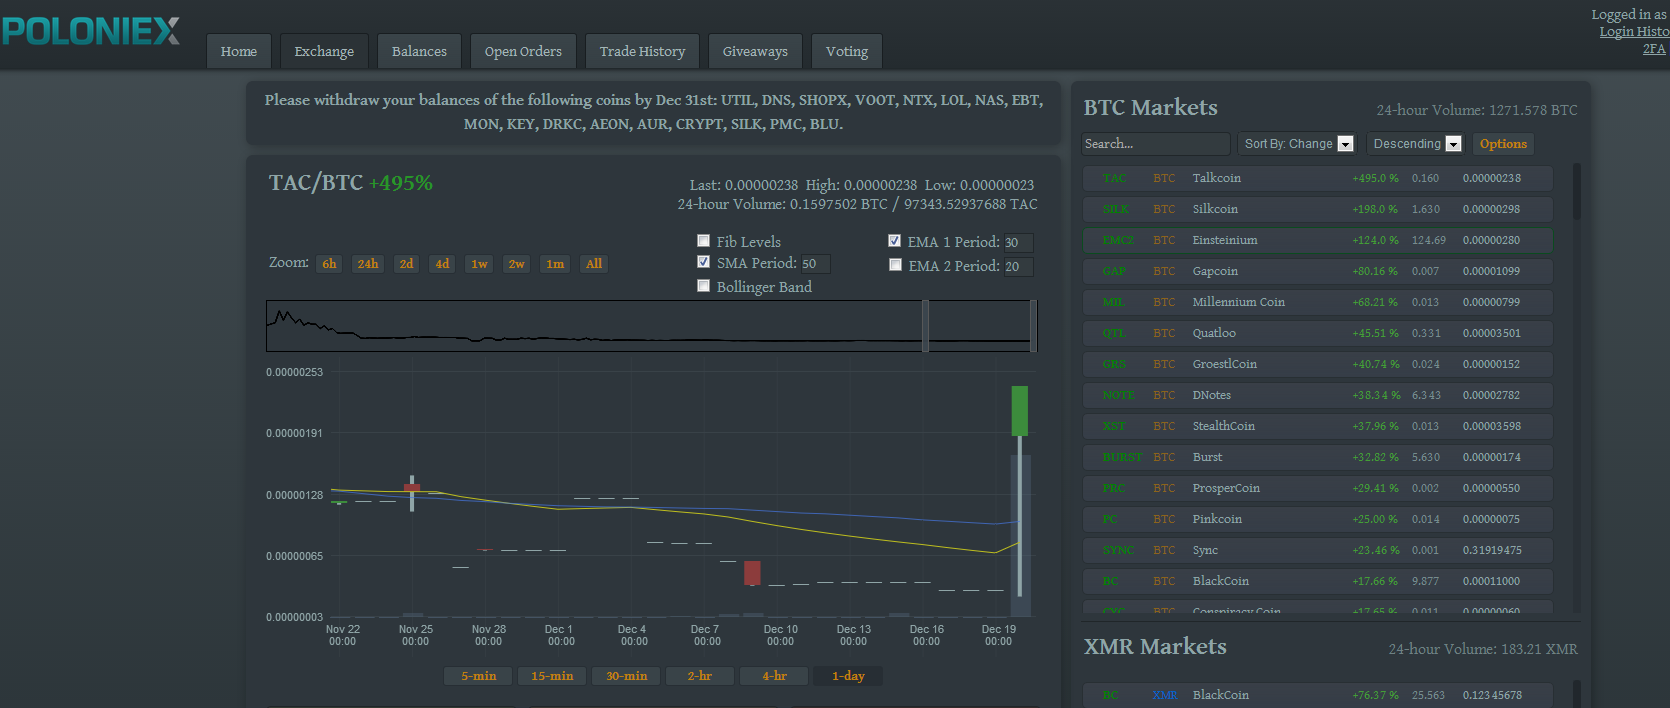Image resolution: width=1670 pixels, height=708 pixels.
Task: Click the BTC Markets search field
Action: [x=1156, y=144]
